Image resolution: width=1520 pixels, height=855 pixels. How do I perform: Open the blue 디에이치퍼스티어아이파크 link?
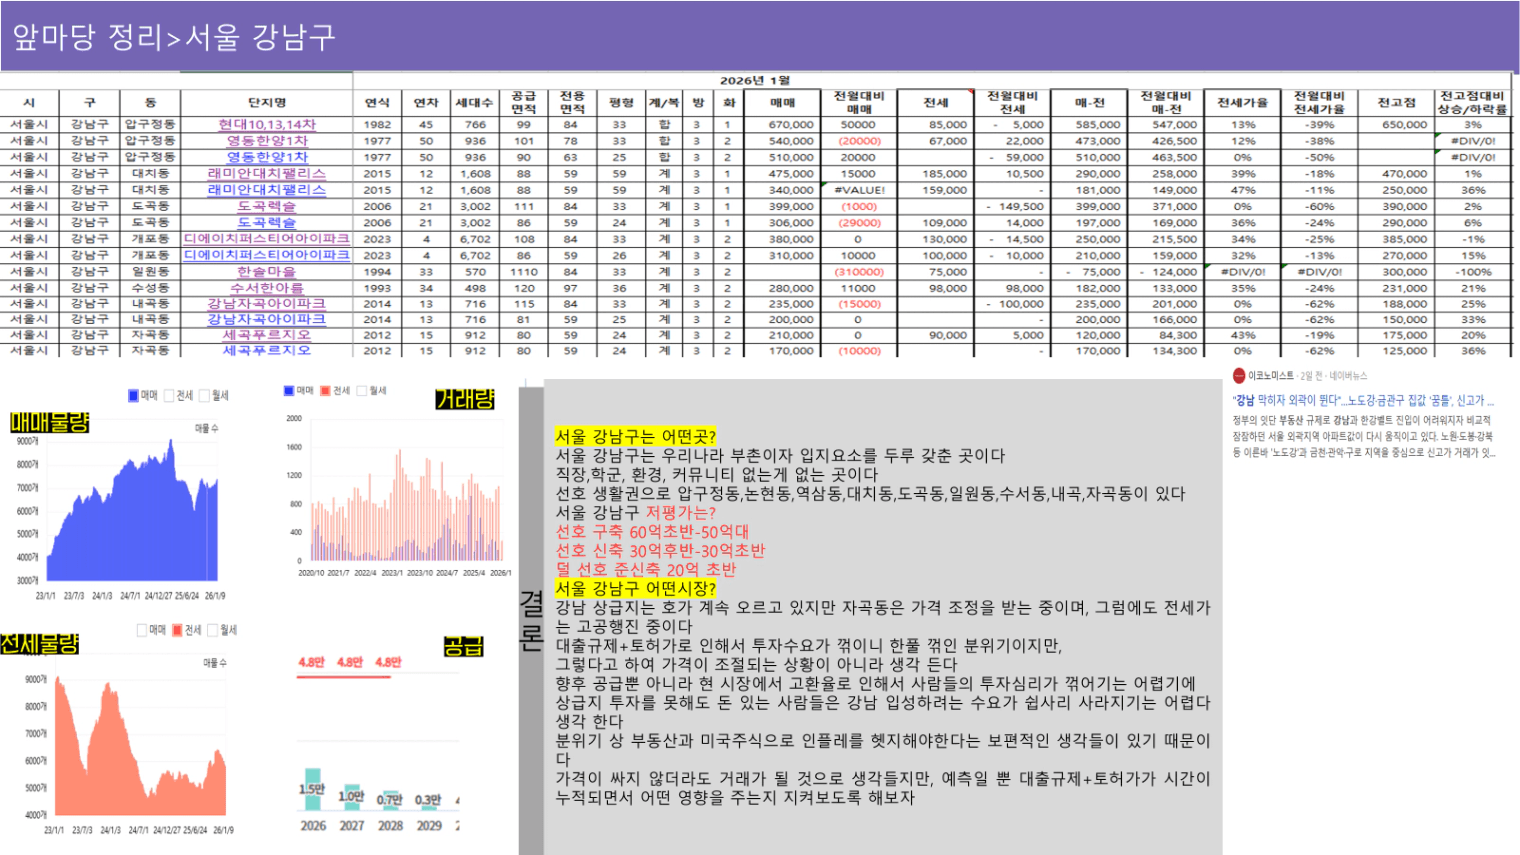point(266,255)
